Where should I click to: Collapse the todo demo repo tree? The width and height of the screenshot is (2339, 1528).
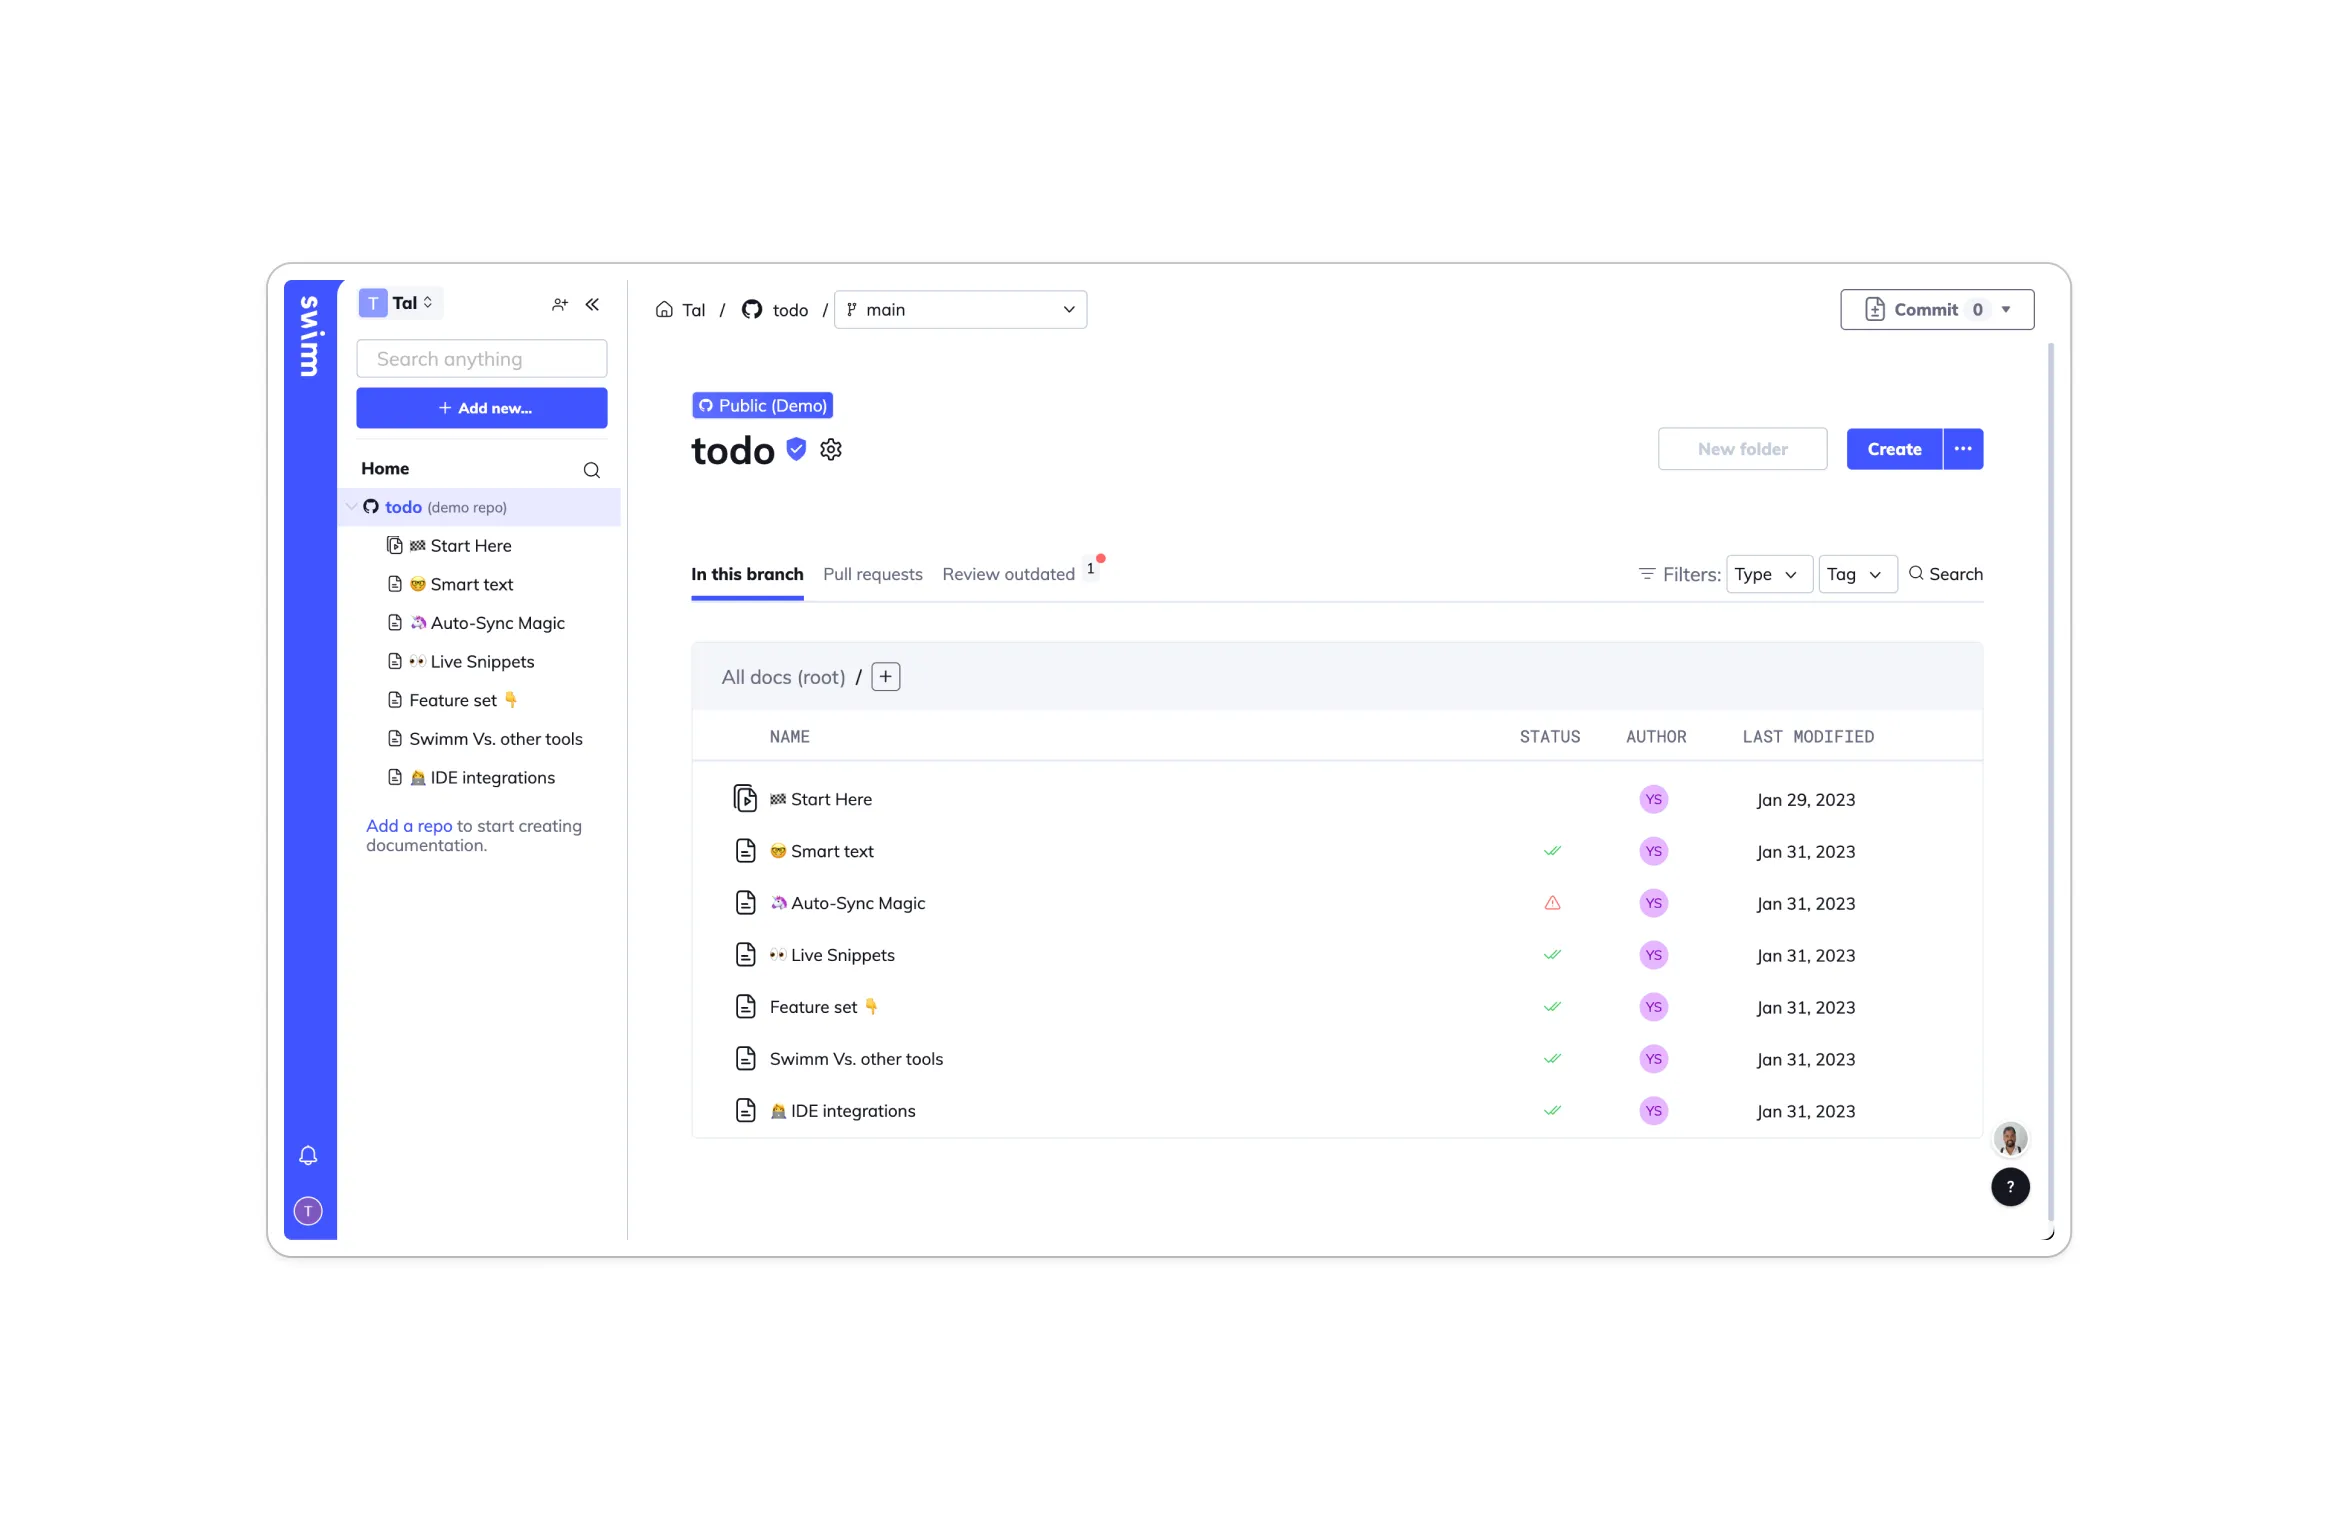point(351,507)
